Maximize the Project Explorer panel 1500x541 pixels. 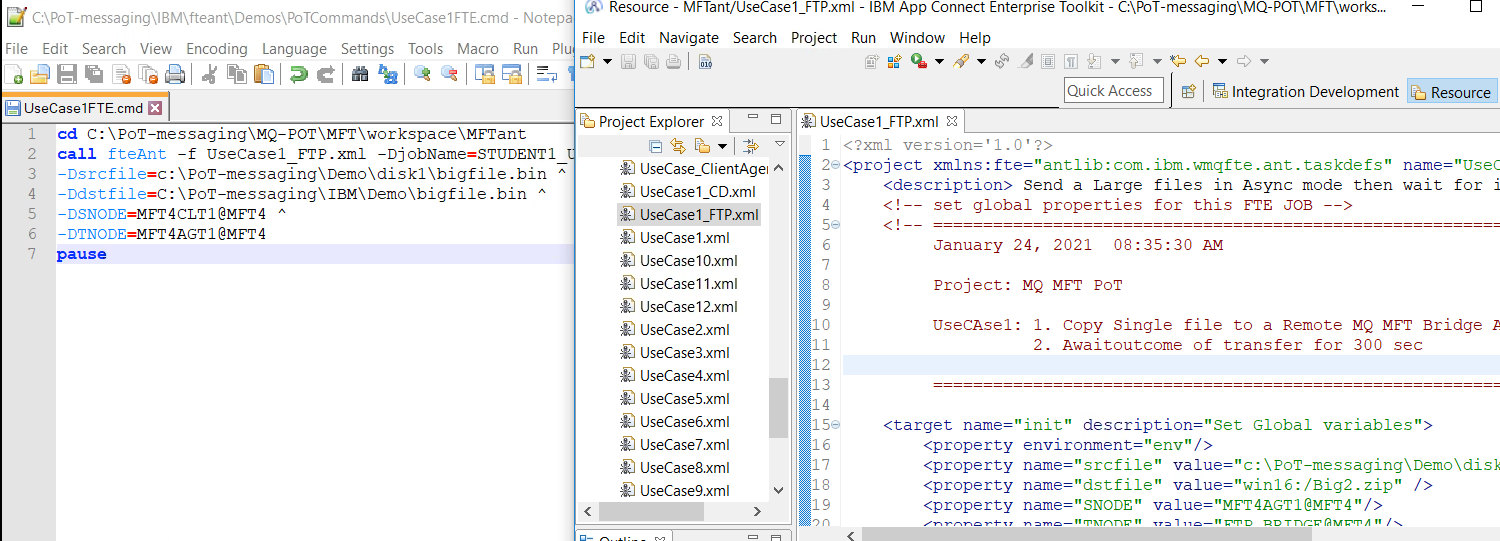[776, 120]
